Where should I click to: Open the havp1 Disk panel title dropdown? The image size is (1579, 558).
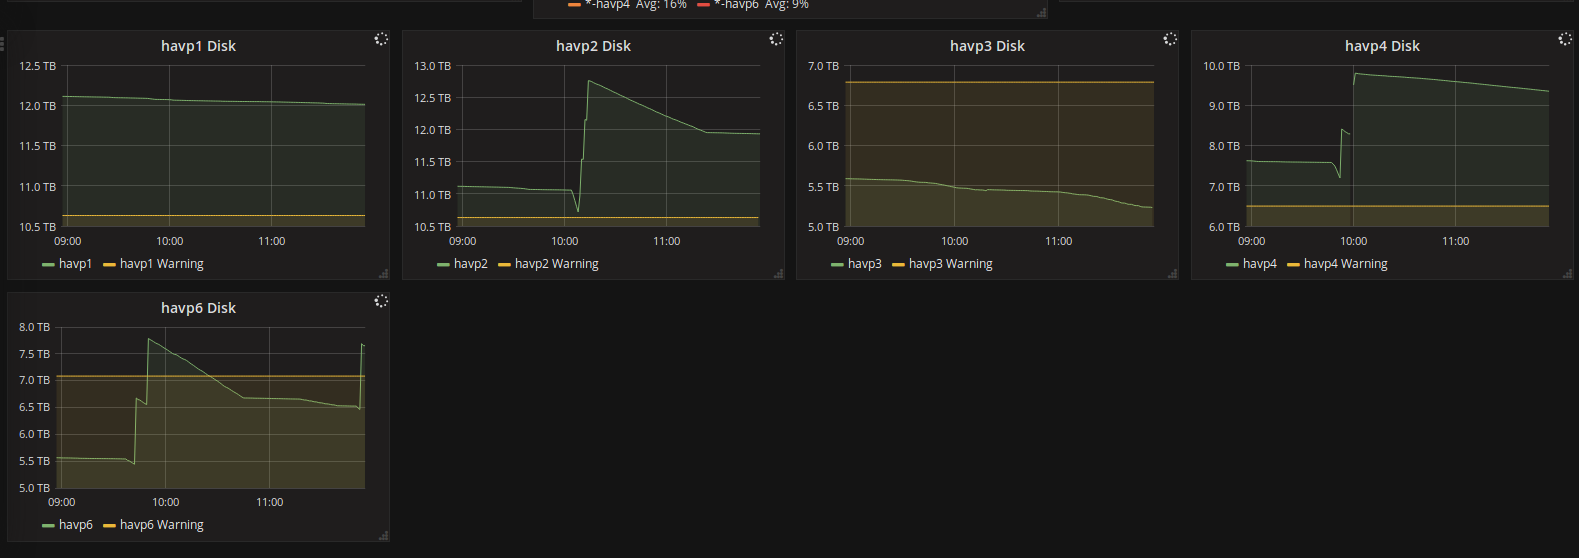click(x=198, y=46)
